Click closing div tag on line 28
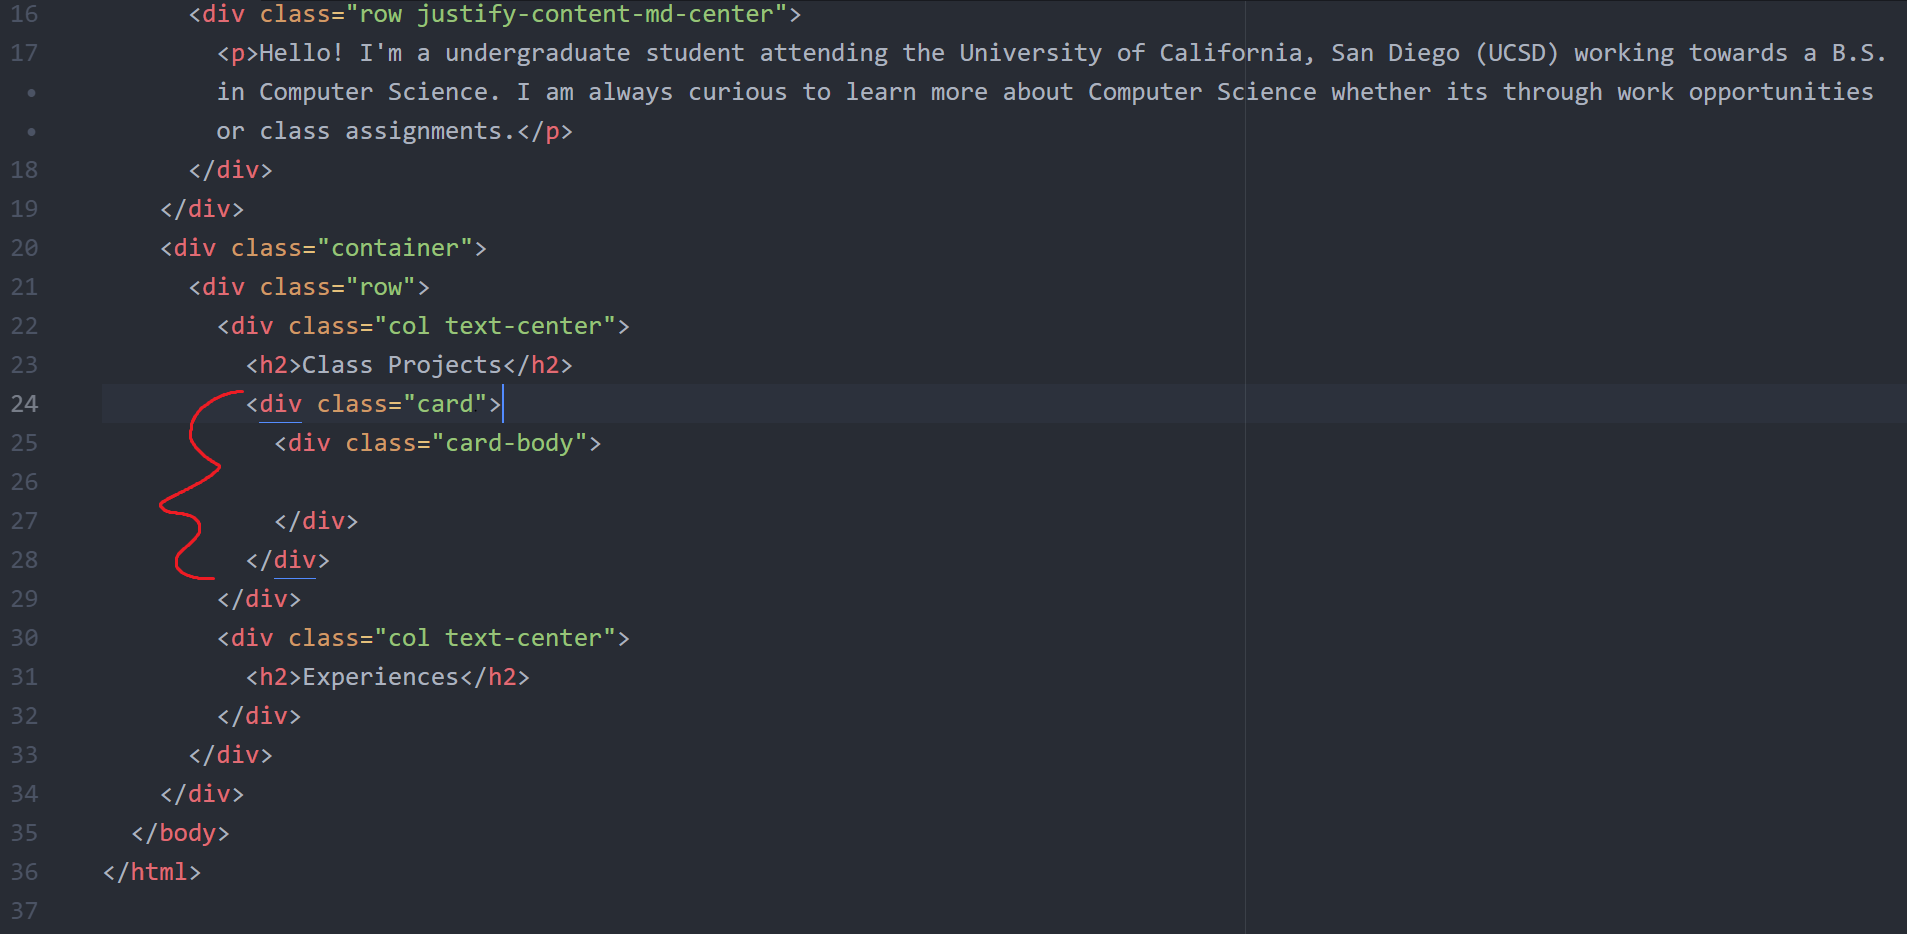 coord(288,560)
